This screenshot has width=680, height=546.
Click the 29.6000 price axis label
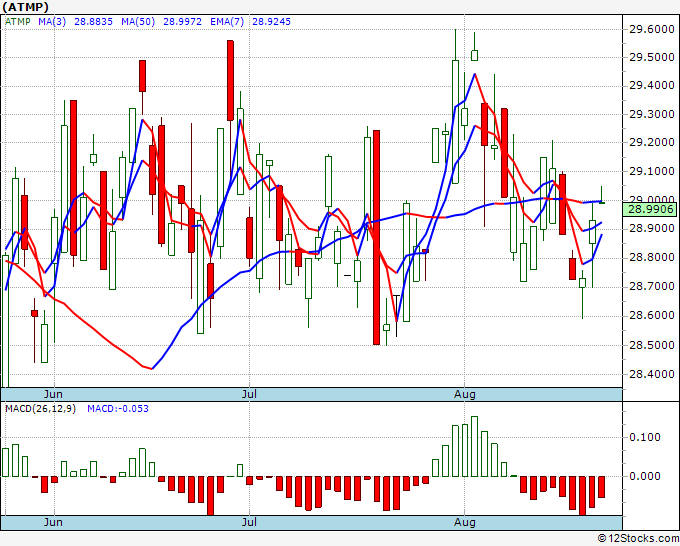pyautogui.click(x=651, y=29)
